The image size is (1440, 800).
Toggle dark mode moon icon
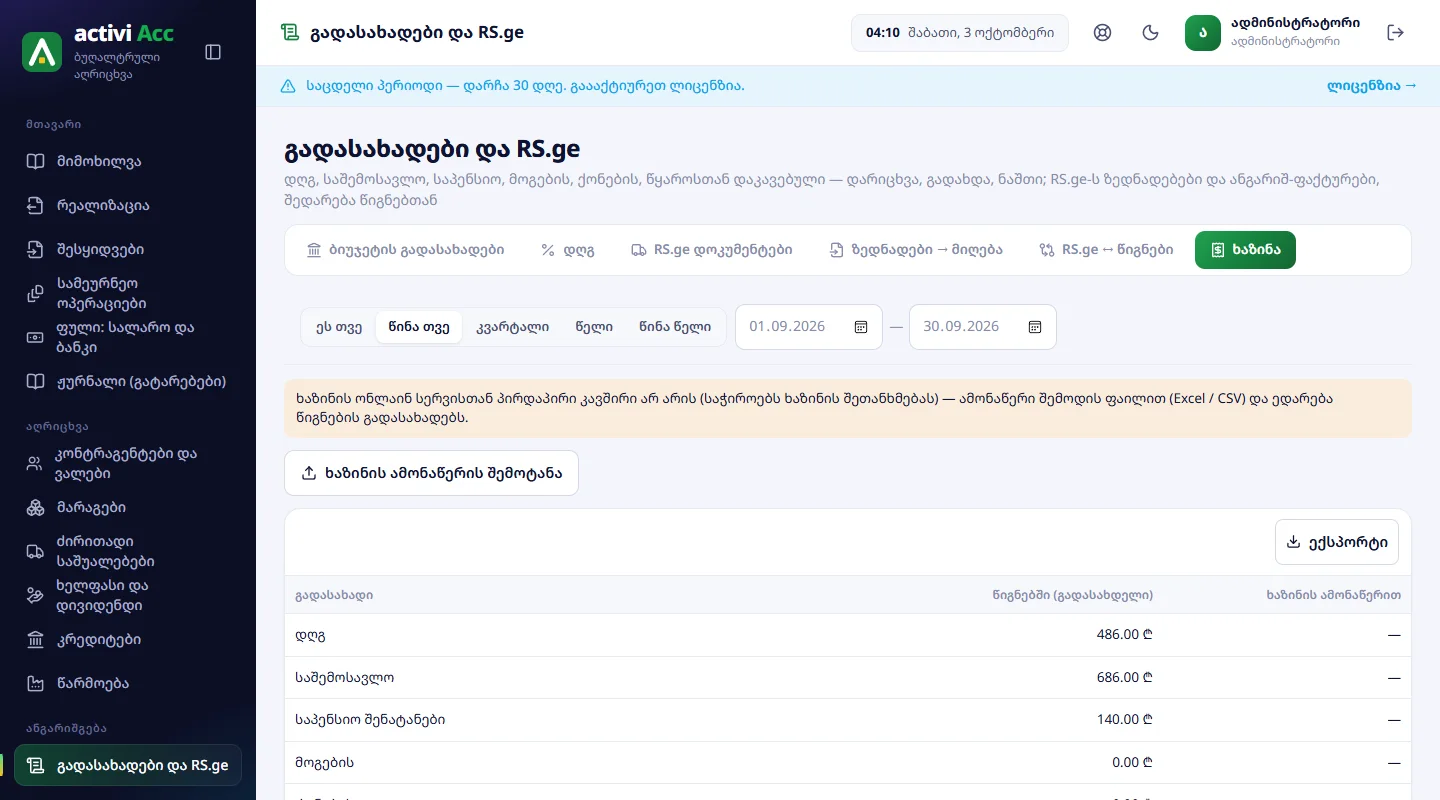[1151, 32]
